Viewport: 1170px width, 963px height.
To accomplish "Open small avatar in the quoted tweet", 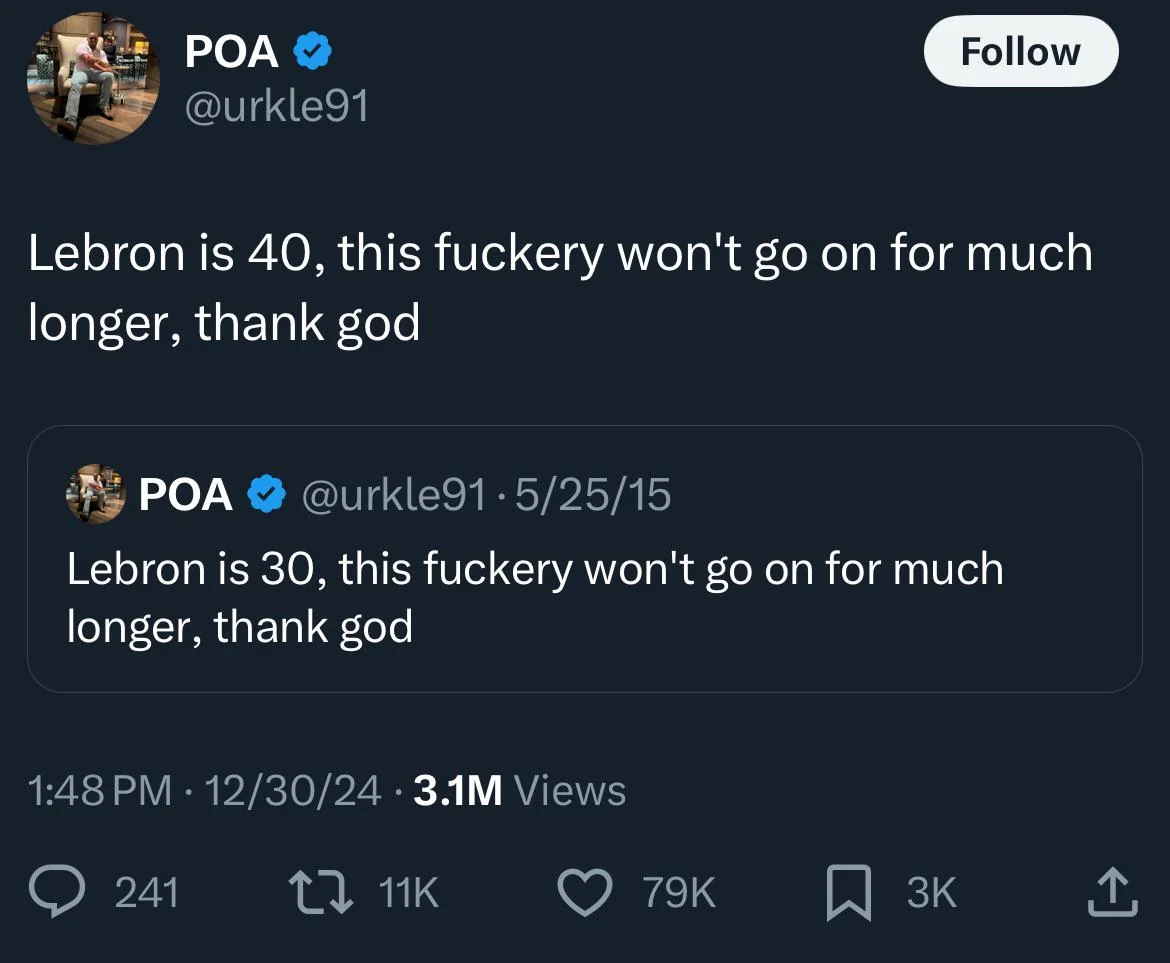I will (x=95, y=494).
